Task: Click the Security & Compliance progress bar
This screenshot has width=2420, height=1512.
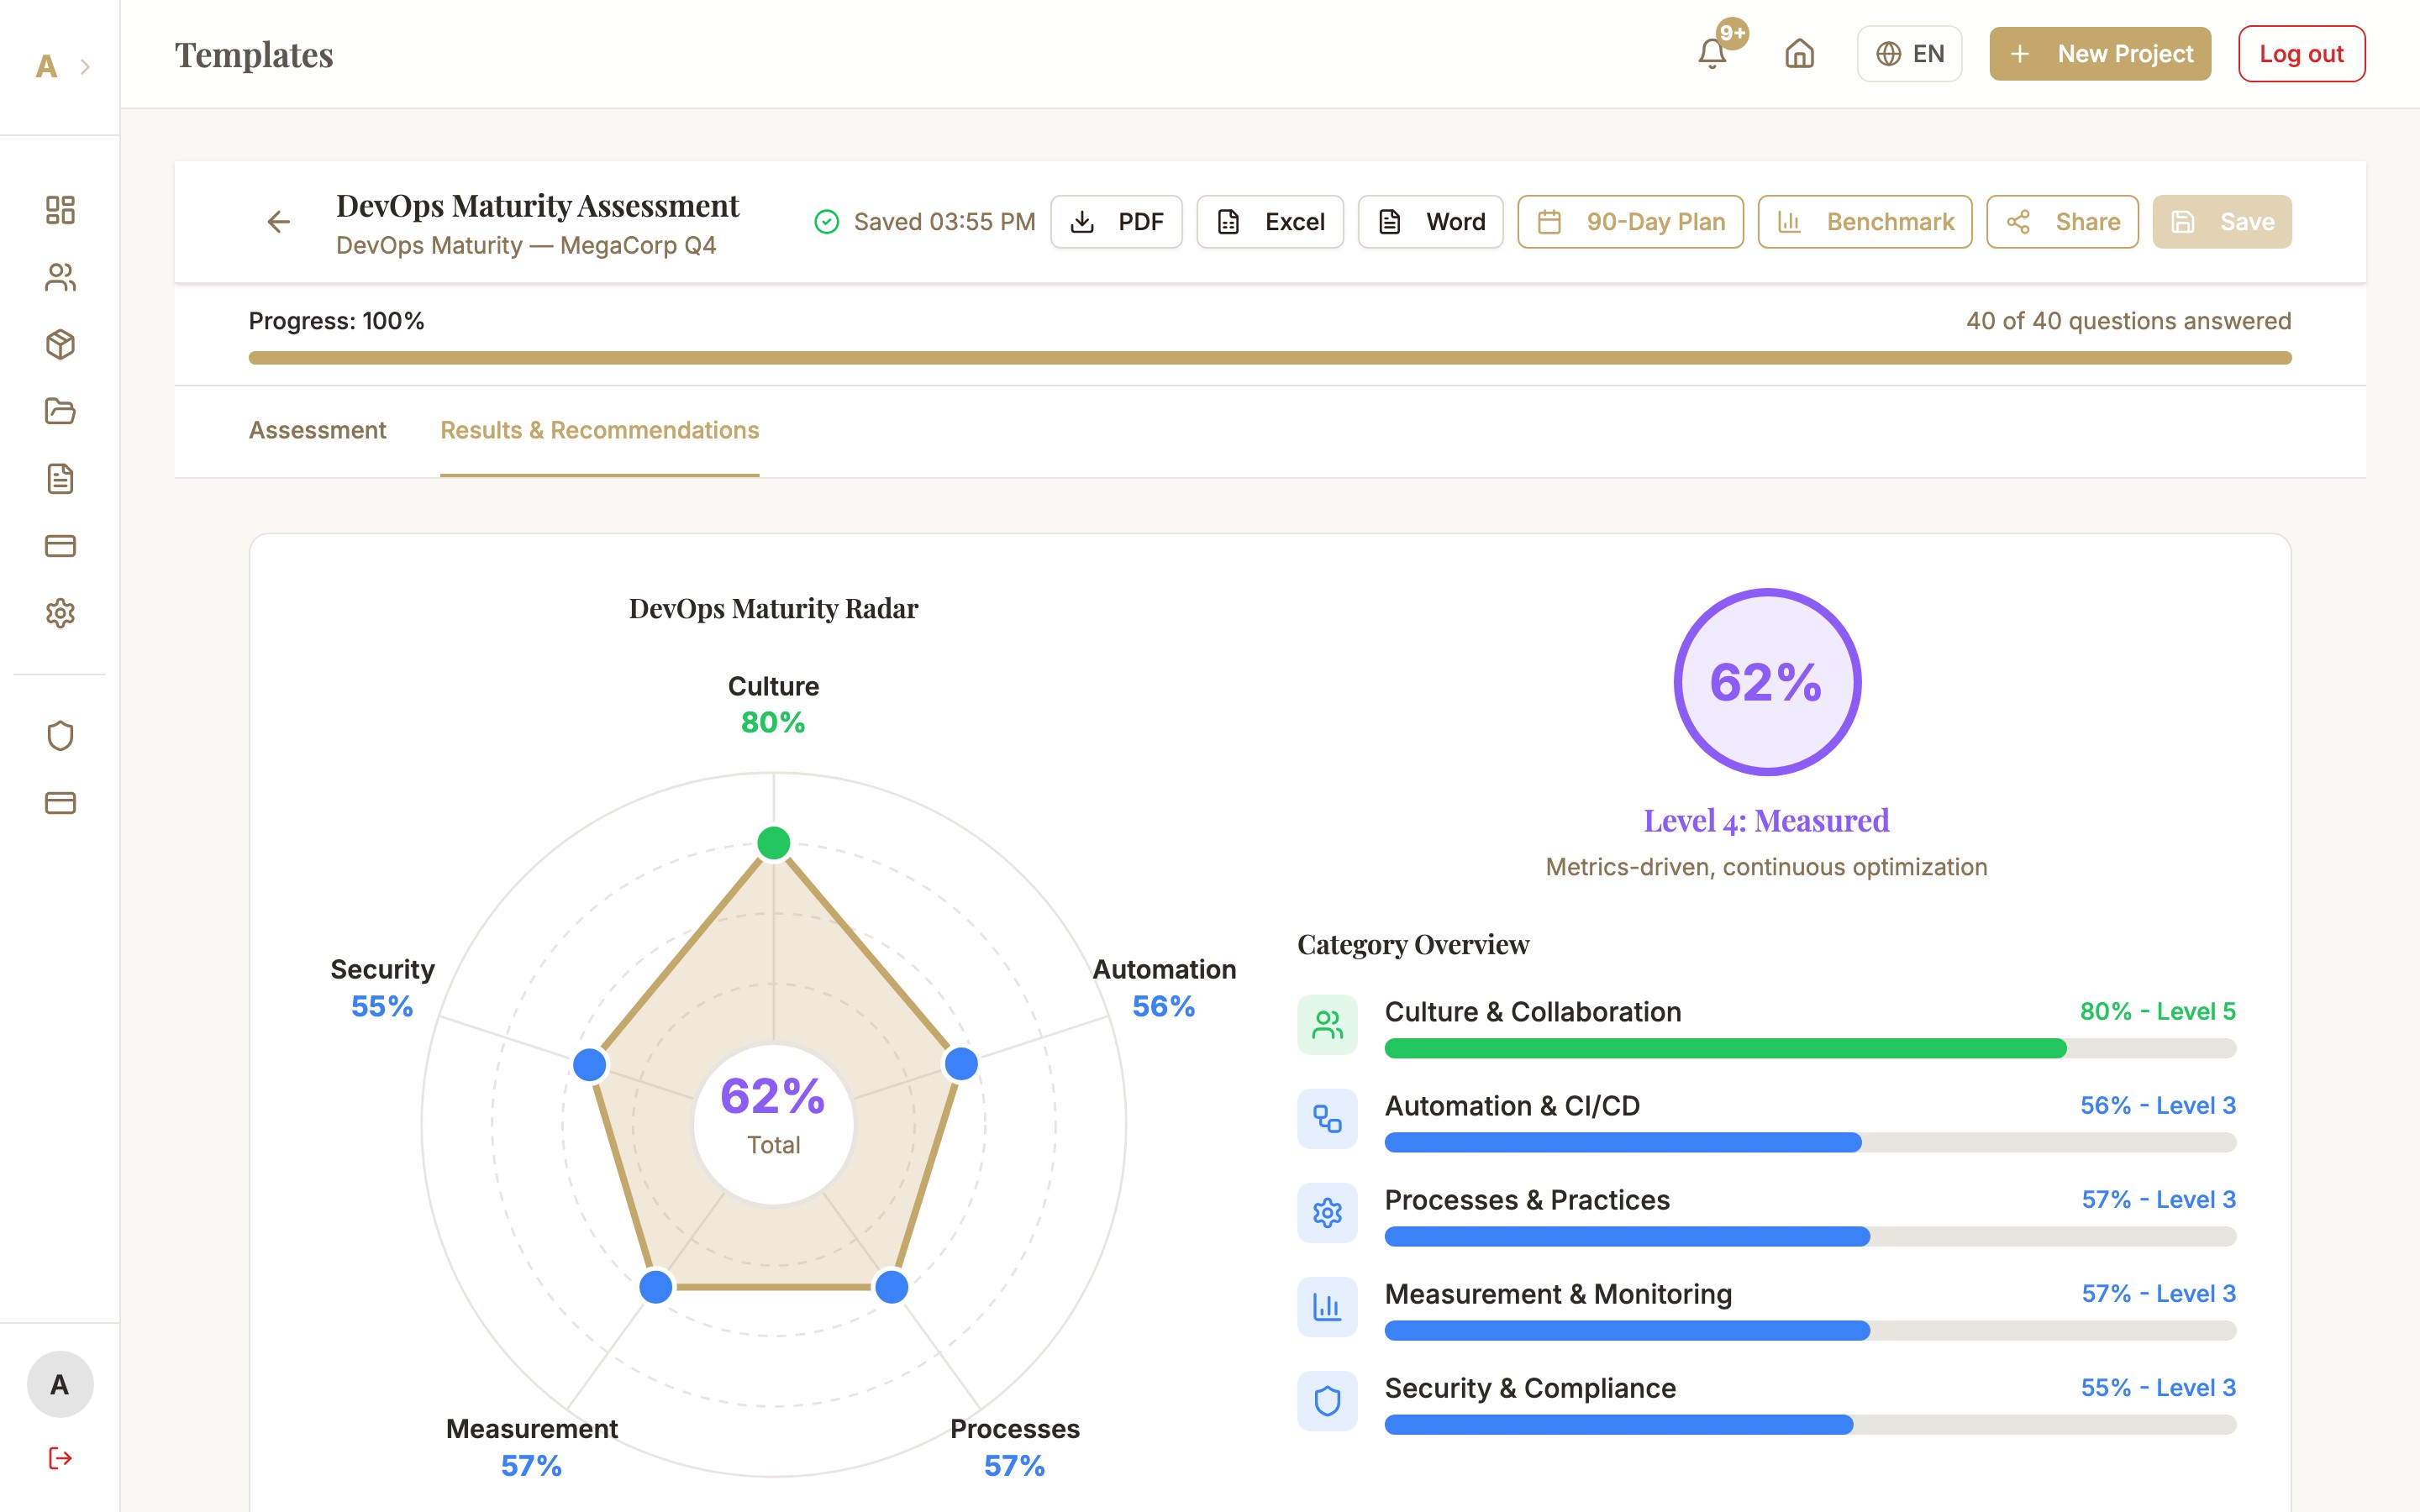Action: pos(1810,1425)
